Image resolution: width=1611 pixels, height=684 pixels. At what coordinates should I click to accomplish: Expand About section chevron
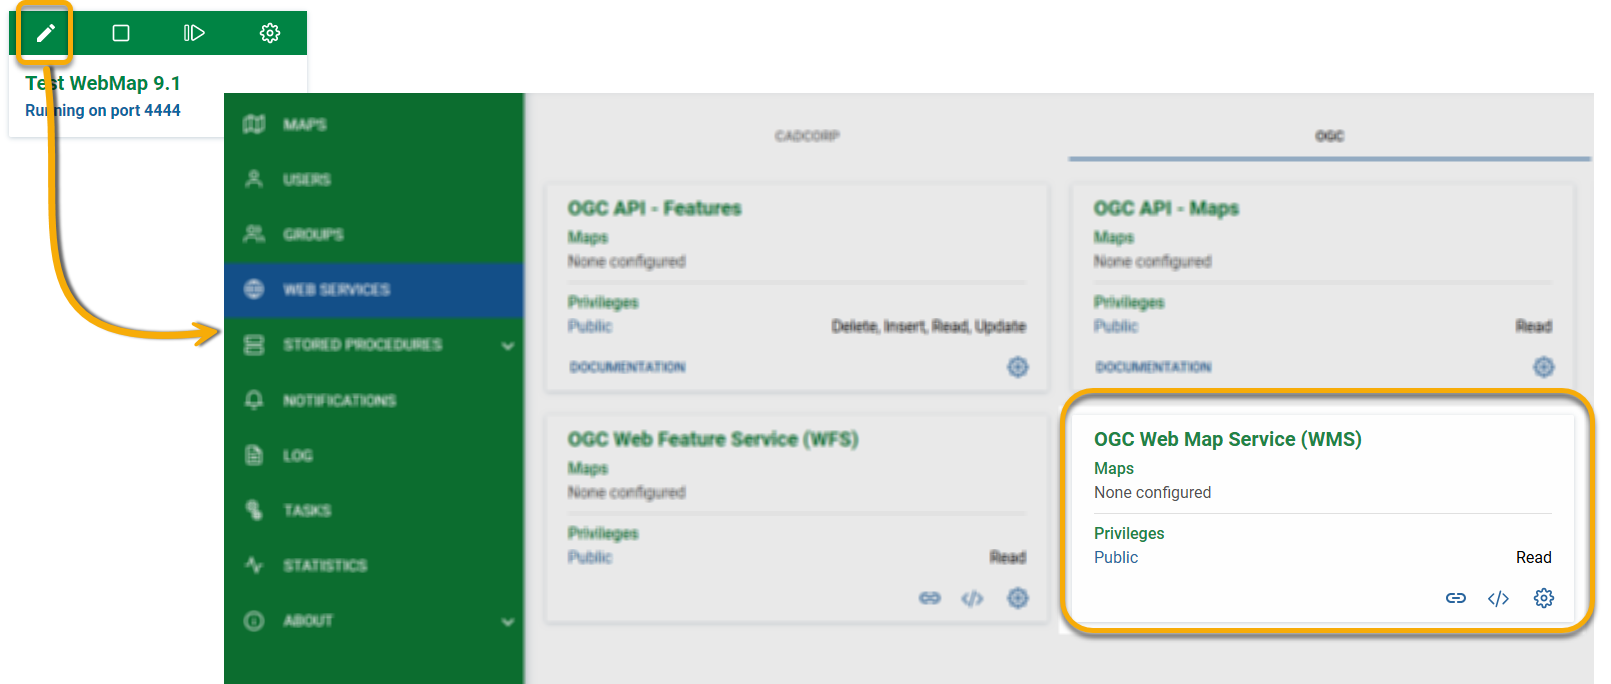[x=508, y=621]
